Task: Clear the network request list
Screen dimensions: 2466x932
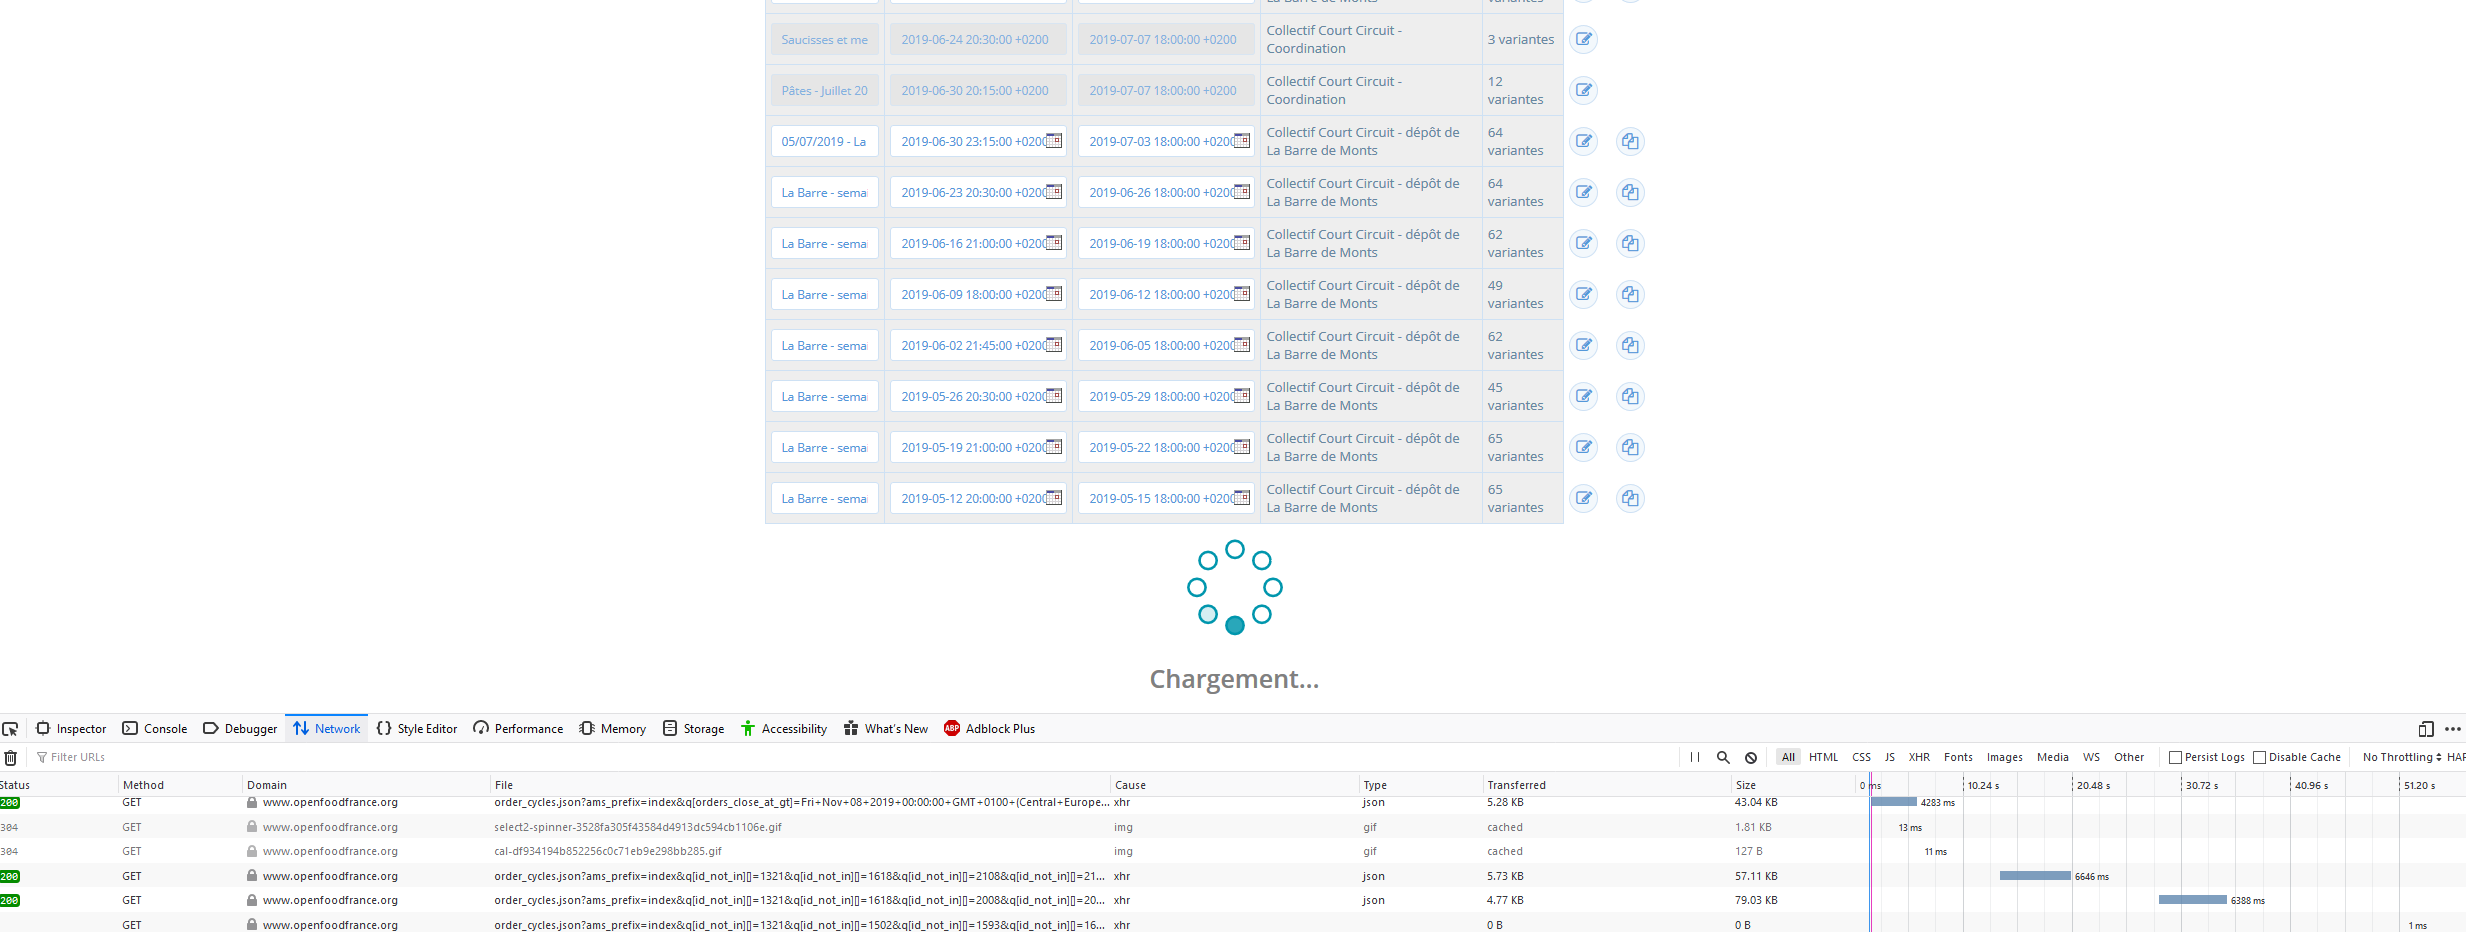Action: [11, 758]
